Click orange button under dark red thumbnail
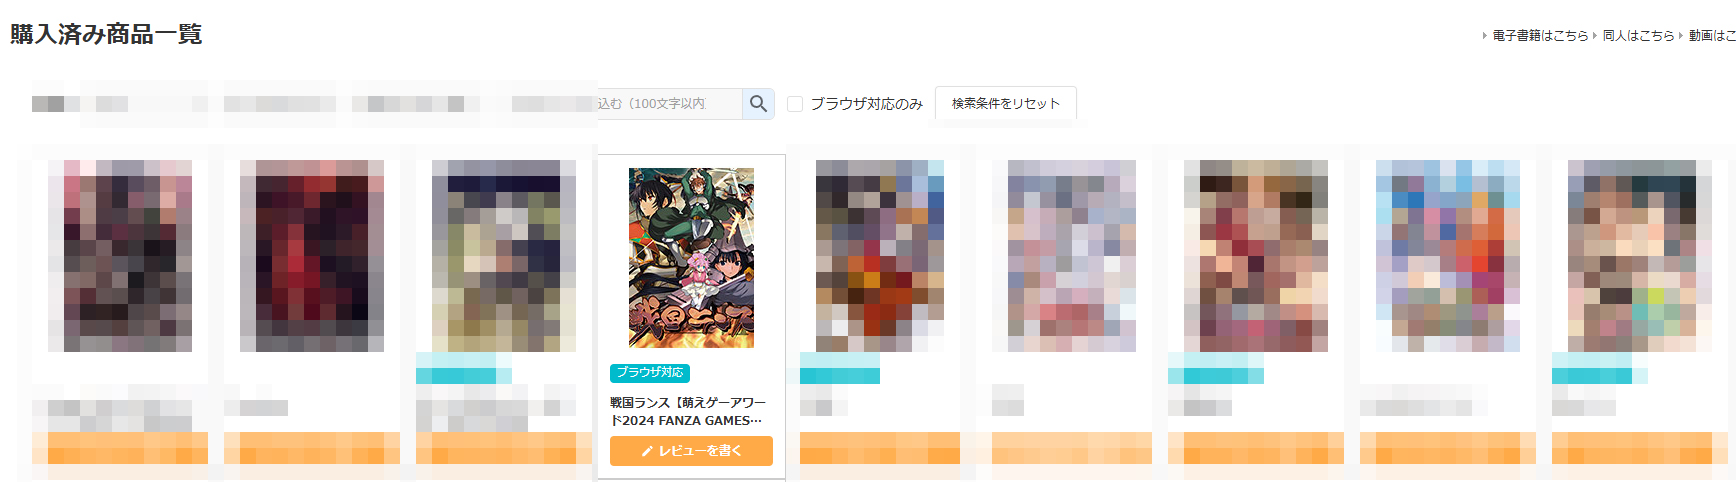 click(x=312, y=448)
